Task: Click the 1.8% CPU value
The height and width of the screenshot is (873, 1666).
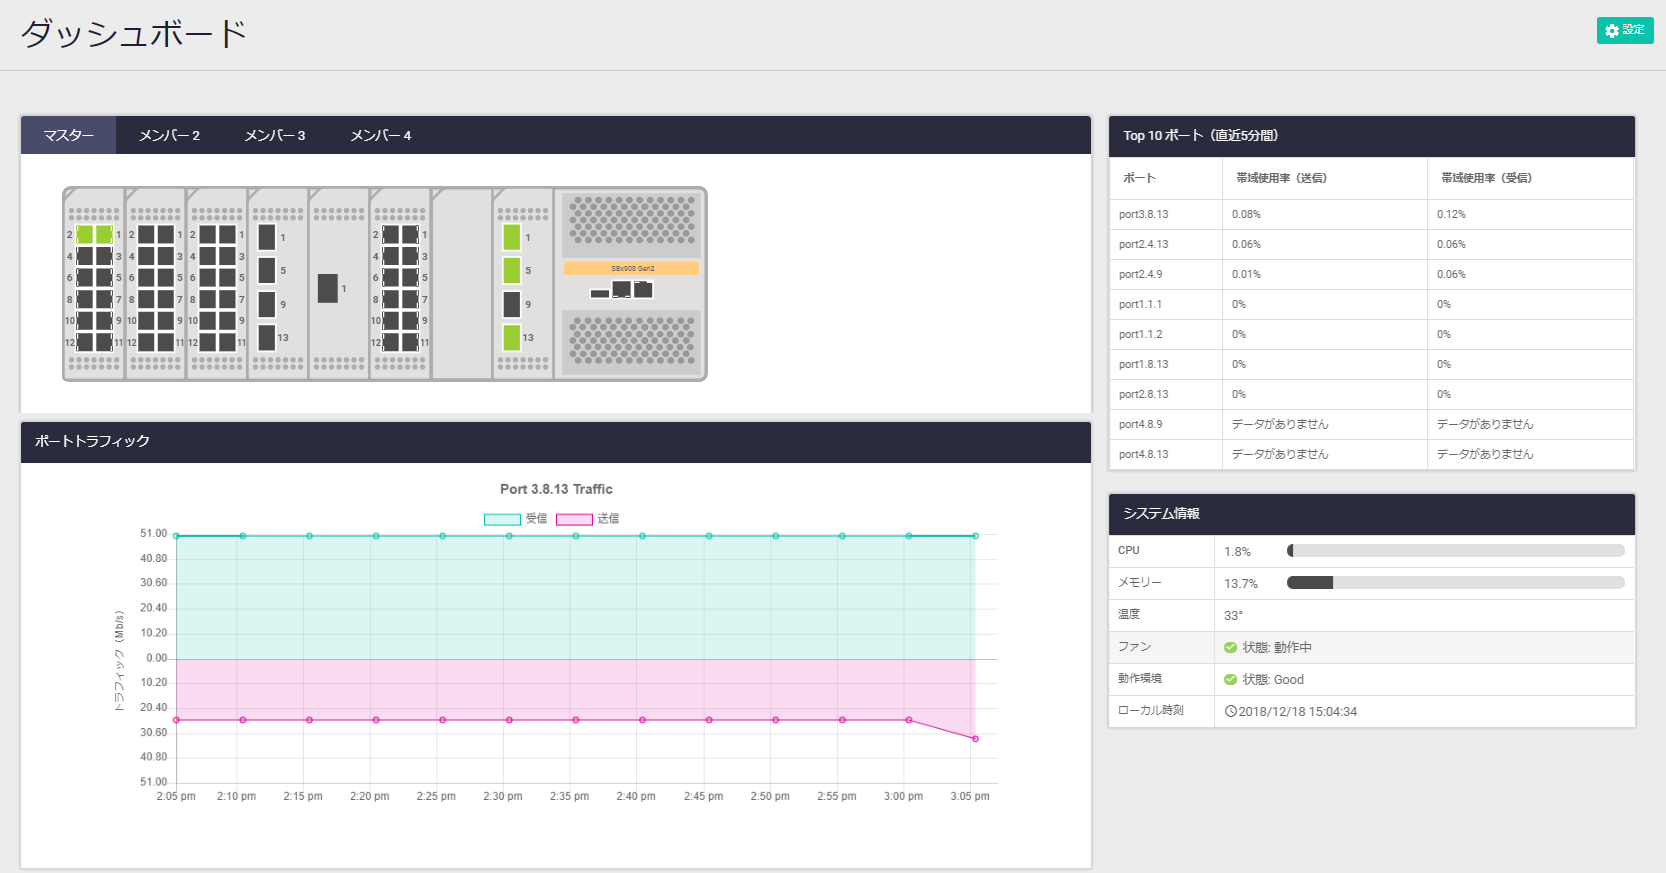Action: tap(1237, 551)
